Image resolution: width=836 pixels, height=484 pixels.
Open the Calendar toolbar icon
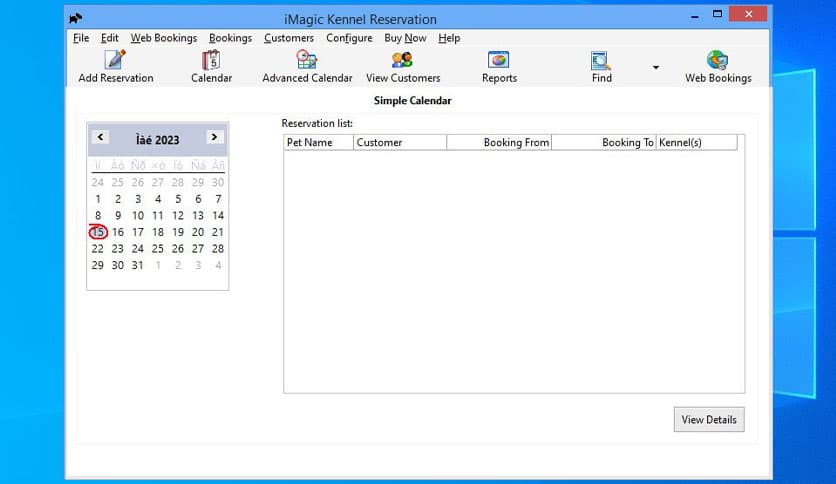pos(211,67)
